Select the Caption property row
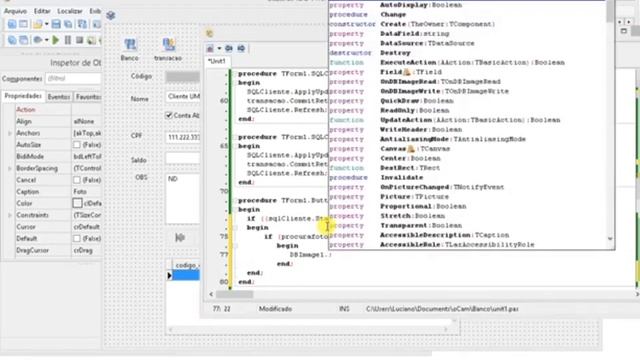The height and width of the screenshot is (360, 640). [58, 192]
